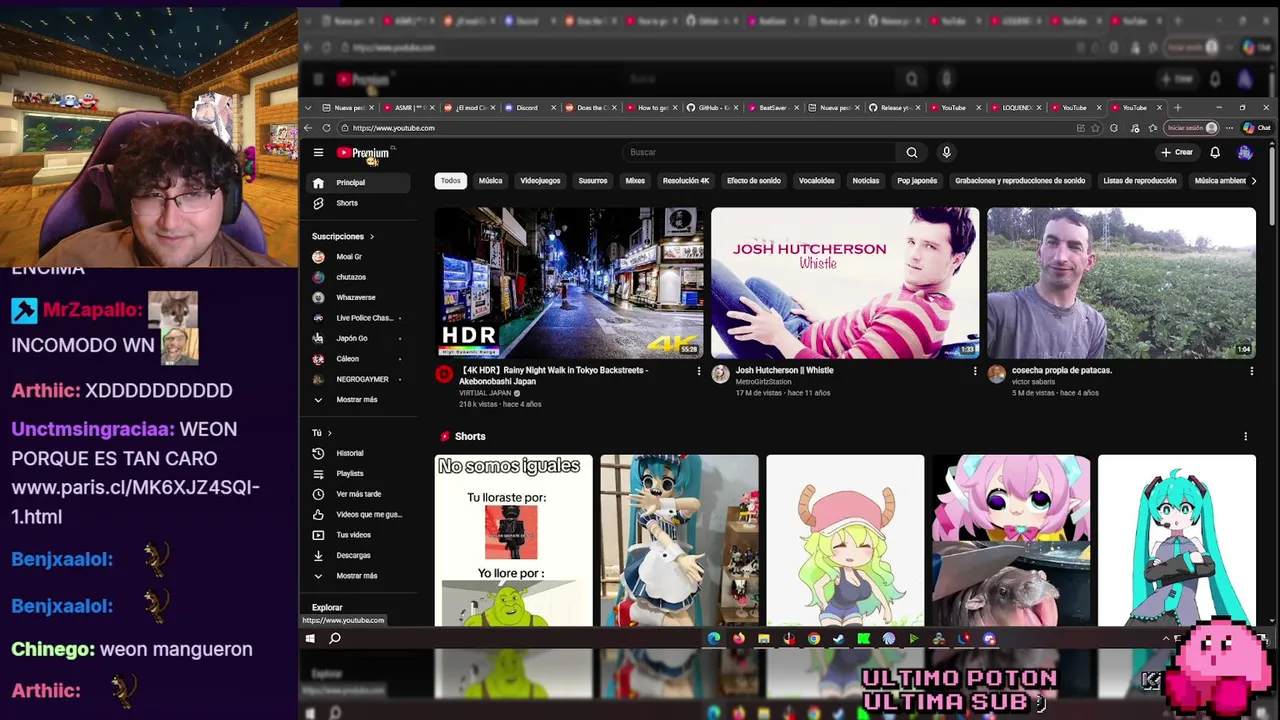Open File Explorer from the taskbar

click(x=764, y=638)
